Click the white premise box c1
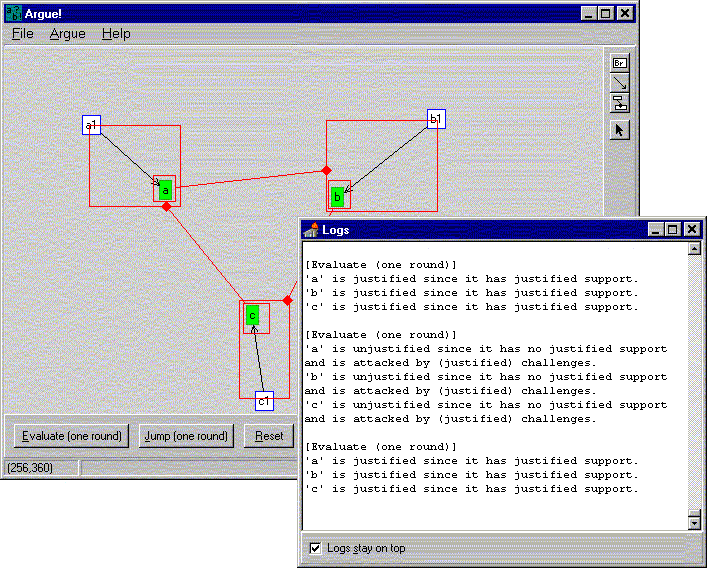The height and width of the screenshot is (568, 707). tap(264, 401)
